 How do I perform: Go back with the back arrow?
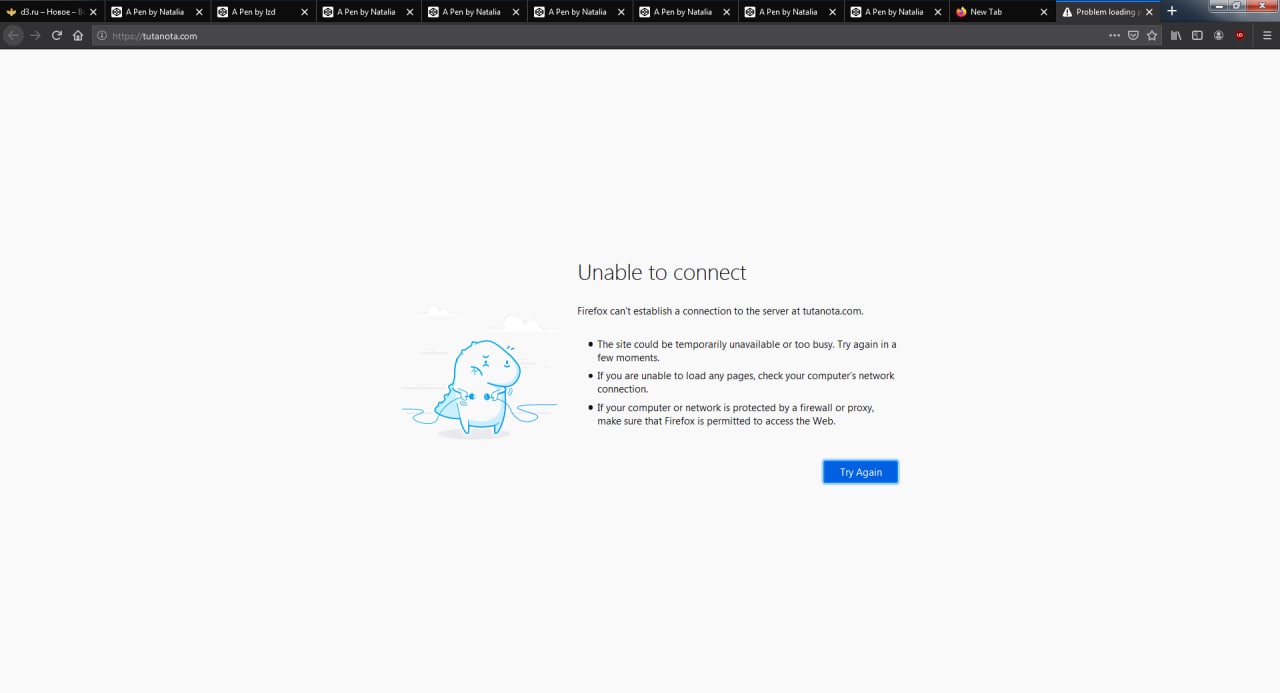(13, 35)
